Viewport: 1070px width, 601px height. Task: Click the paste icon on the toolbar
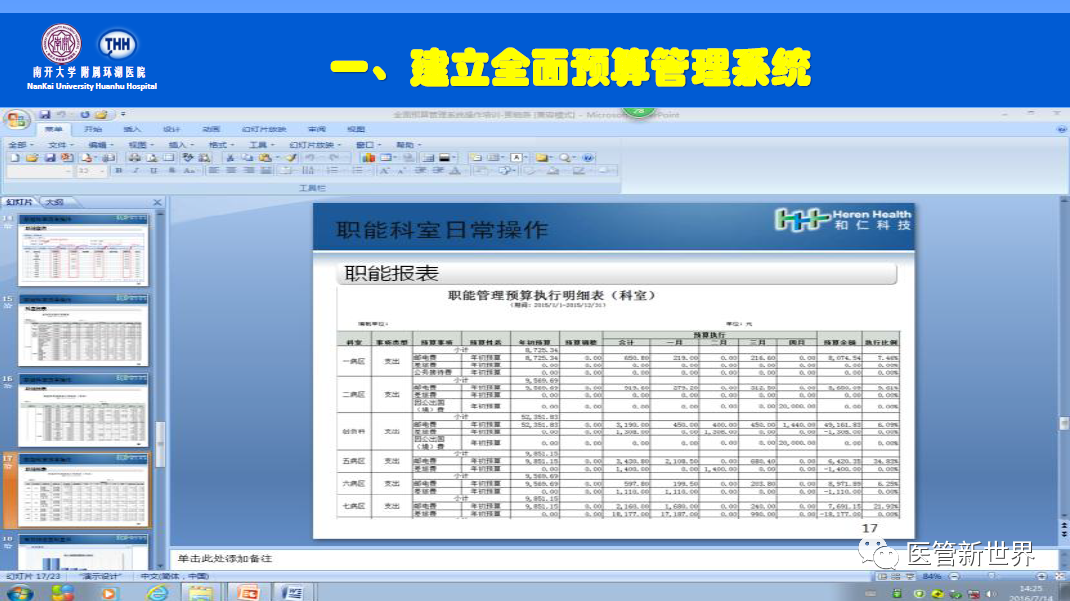tap(263, 158)
